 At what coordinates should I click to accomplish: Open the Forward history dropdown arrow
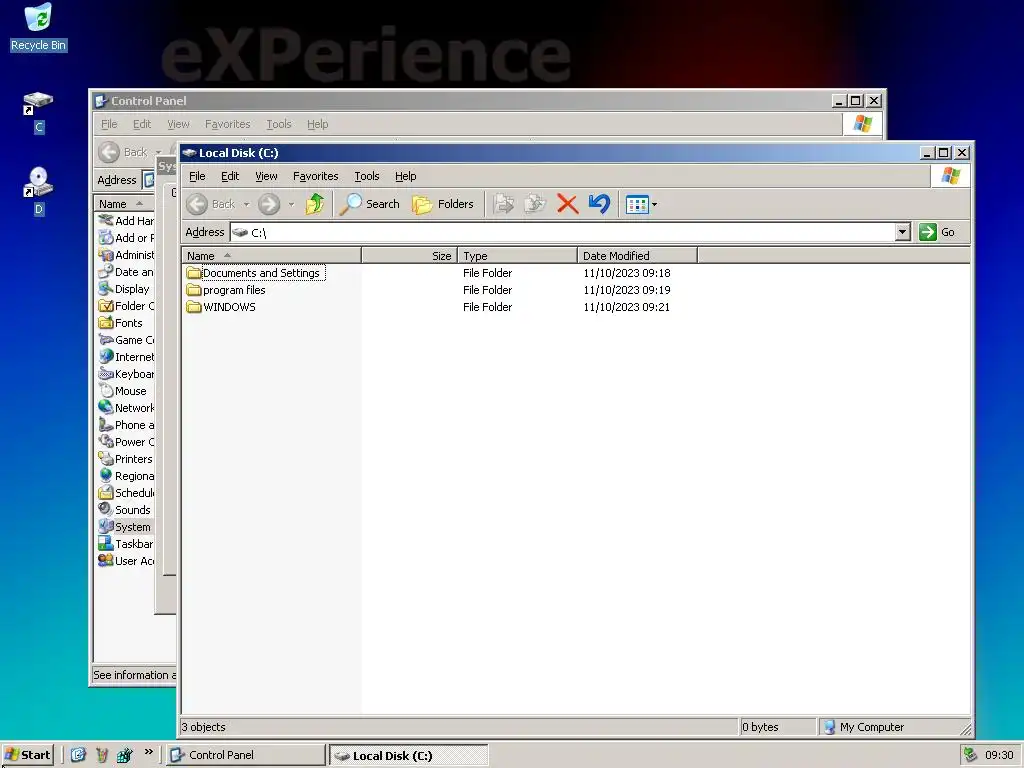click(291, 204)
